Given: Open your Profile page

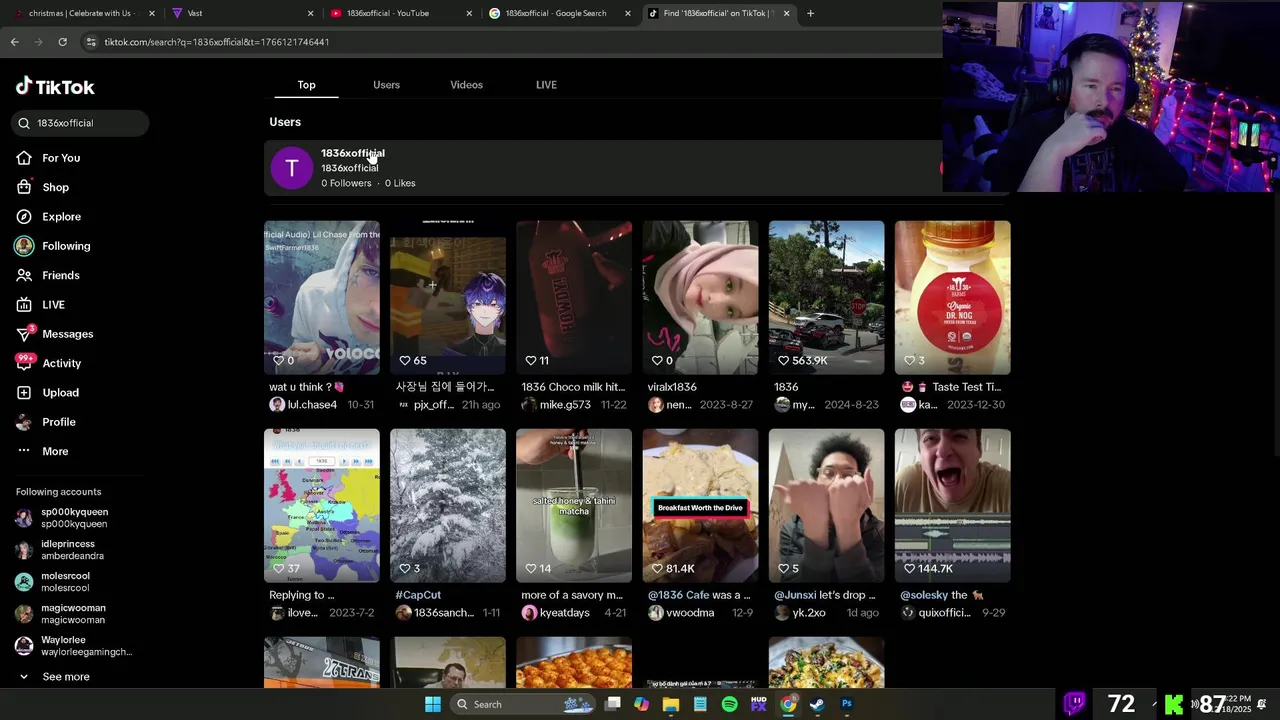Looking at the screenshot, I should 58,422.
